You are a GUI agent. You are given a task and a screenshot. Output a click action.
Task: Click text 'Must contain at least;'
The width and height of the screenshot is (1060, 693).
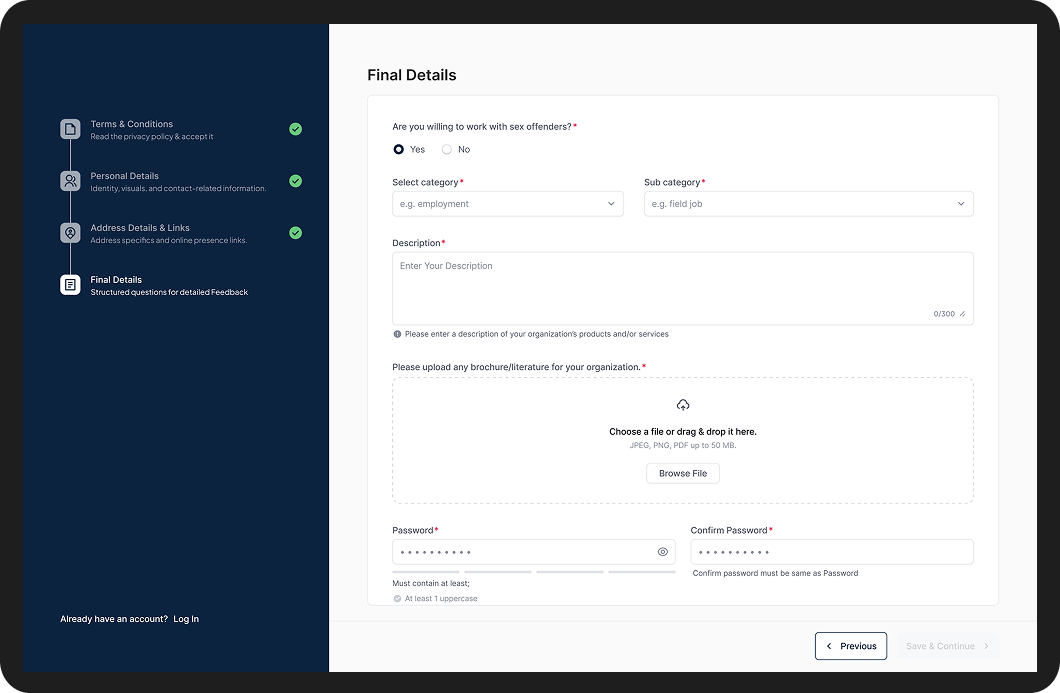[431, 583]
